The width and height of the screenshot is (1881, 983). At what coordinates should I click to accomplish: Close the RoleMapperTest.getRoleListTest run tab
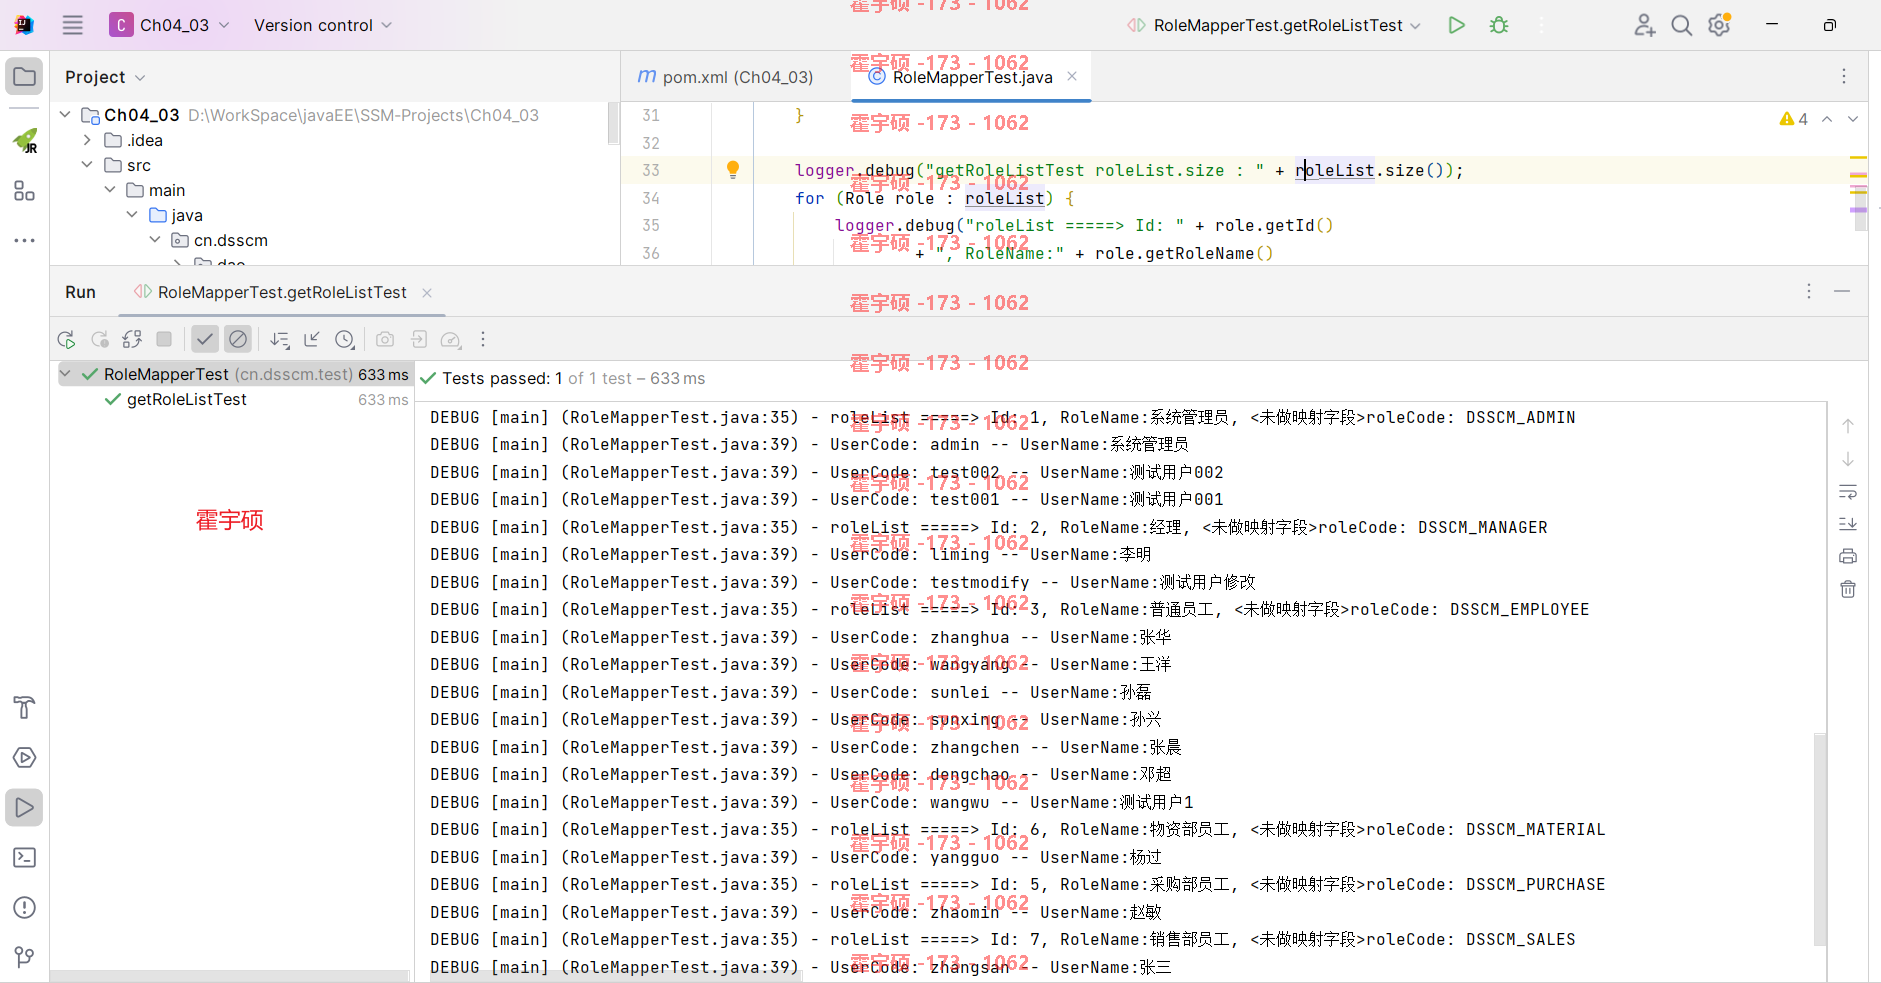[x=427, y=293]
